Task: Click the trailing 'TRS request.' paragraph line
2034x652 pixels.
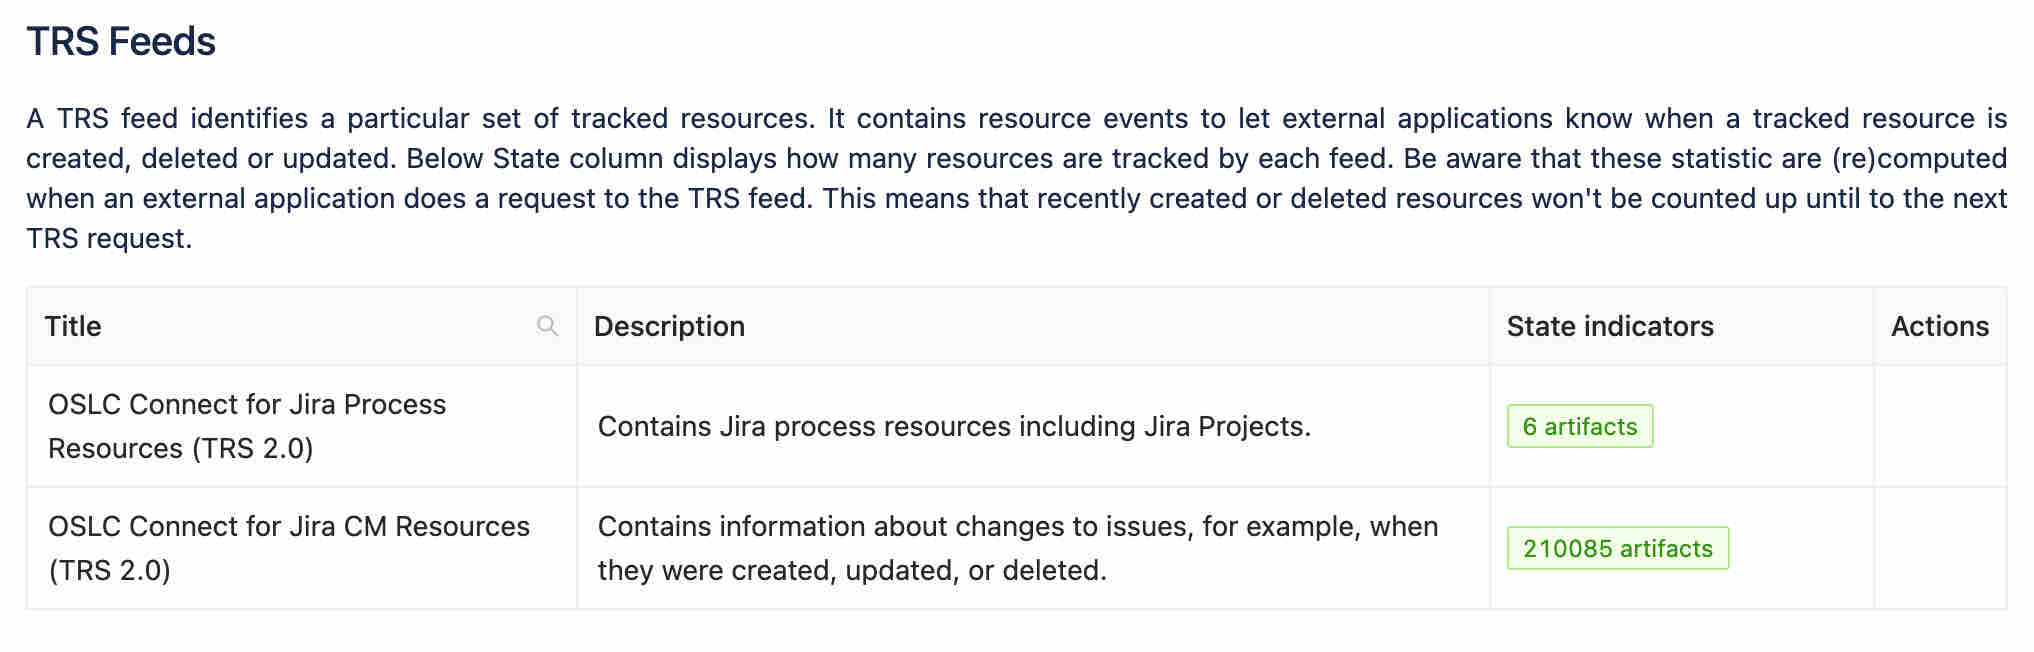Action: click(x=109, y=238)
